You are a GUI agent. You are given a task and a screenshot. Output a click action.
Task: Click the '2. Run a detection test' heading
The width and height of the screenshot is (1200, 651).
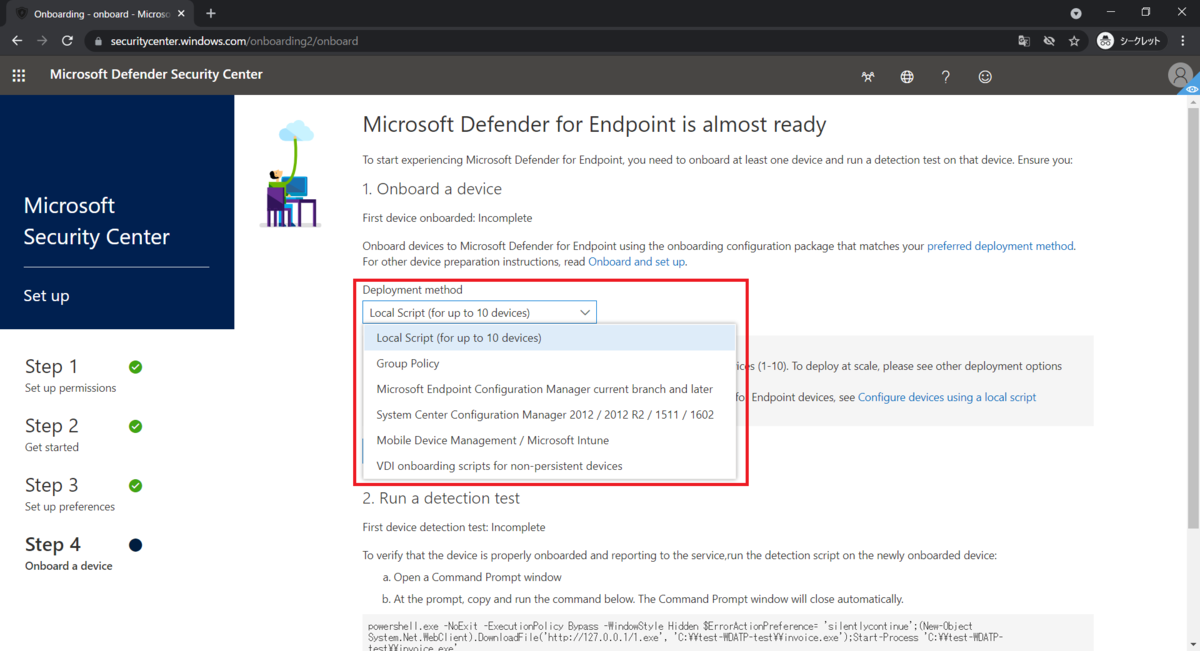tap(441, 498)
